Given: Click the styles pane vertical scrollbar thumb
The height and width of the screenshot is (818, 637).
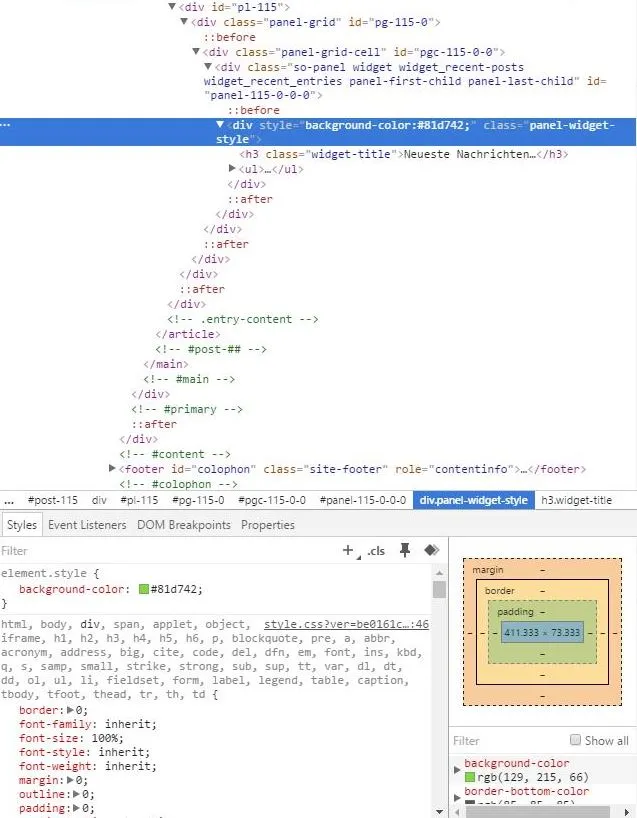Looking at the screenshot, I should 439,590.
